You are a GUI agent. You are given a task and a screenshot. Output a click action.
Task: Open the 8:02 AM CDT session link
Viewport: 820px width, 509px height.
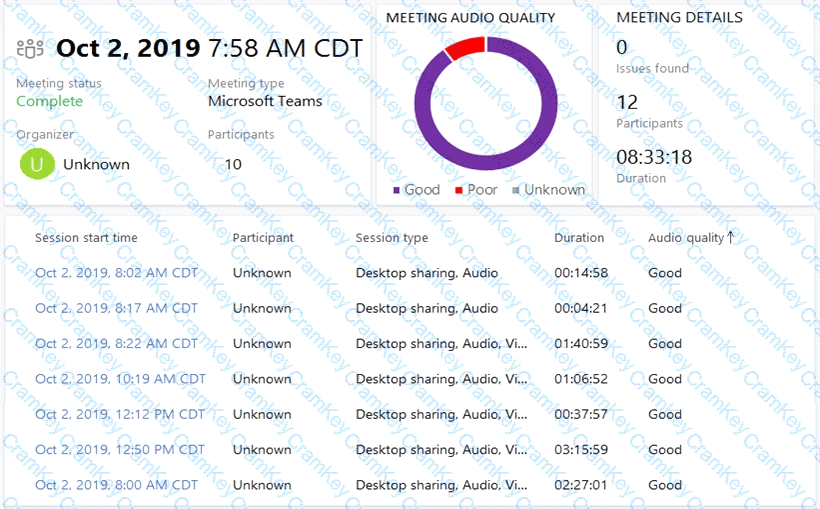116,273
